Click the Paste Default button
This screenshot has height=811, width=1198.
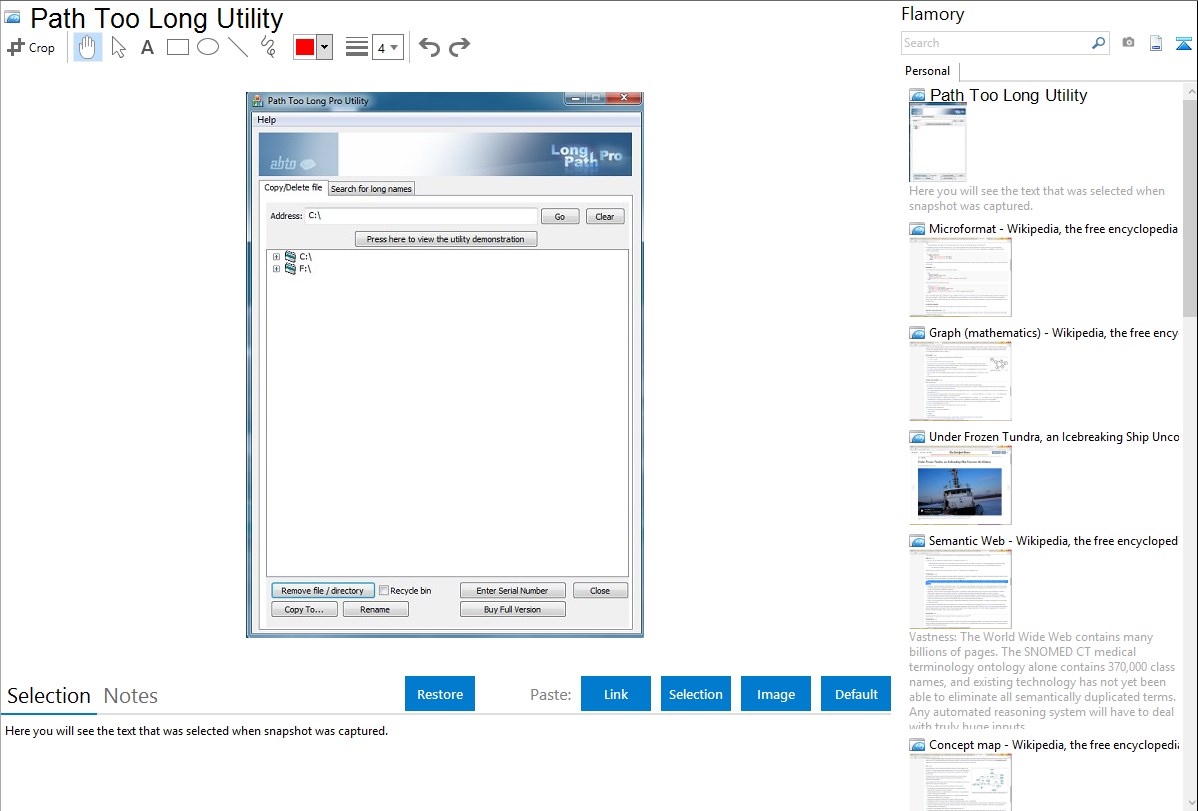(856, 694)
